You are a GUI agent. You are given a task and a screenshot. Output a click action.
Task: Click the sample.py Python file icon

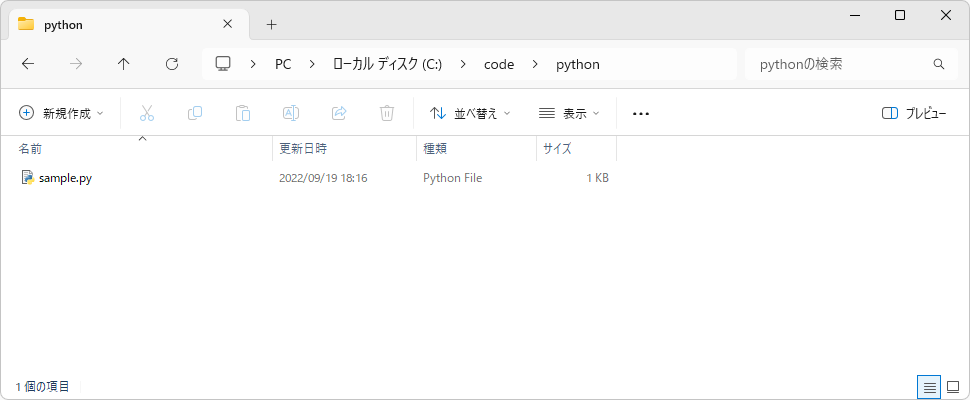(27, 178)
